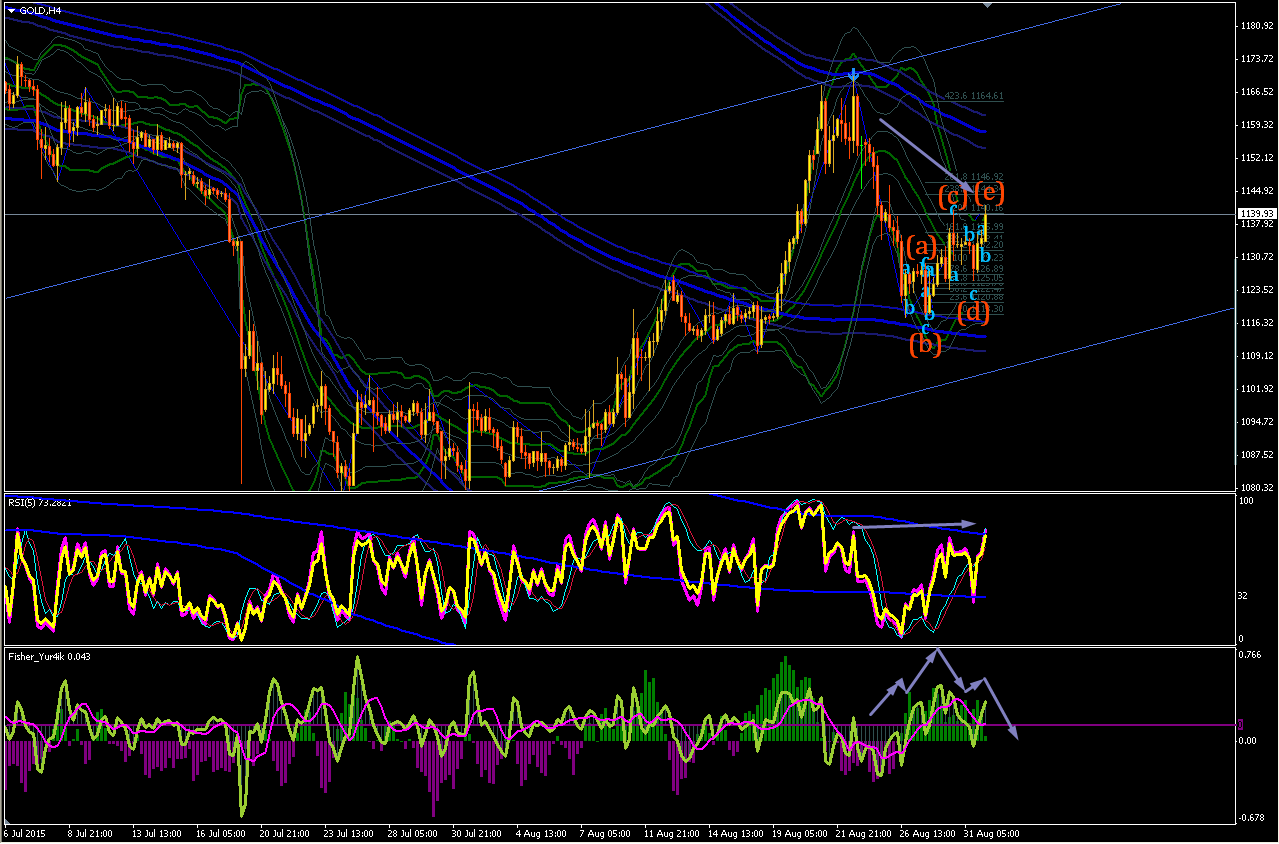Click price scale value 1116.32
Screen dimensions: 1279x844
click(1255, 323)
